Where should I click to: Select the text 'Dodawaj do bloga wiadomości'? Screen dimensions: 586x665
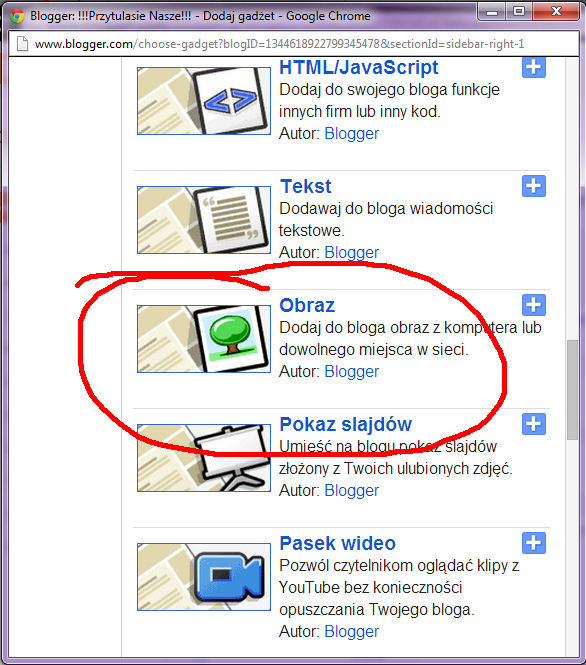pos(386,209)
